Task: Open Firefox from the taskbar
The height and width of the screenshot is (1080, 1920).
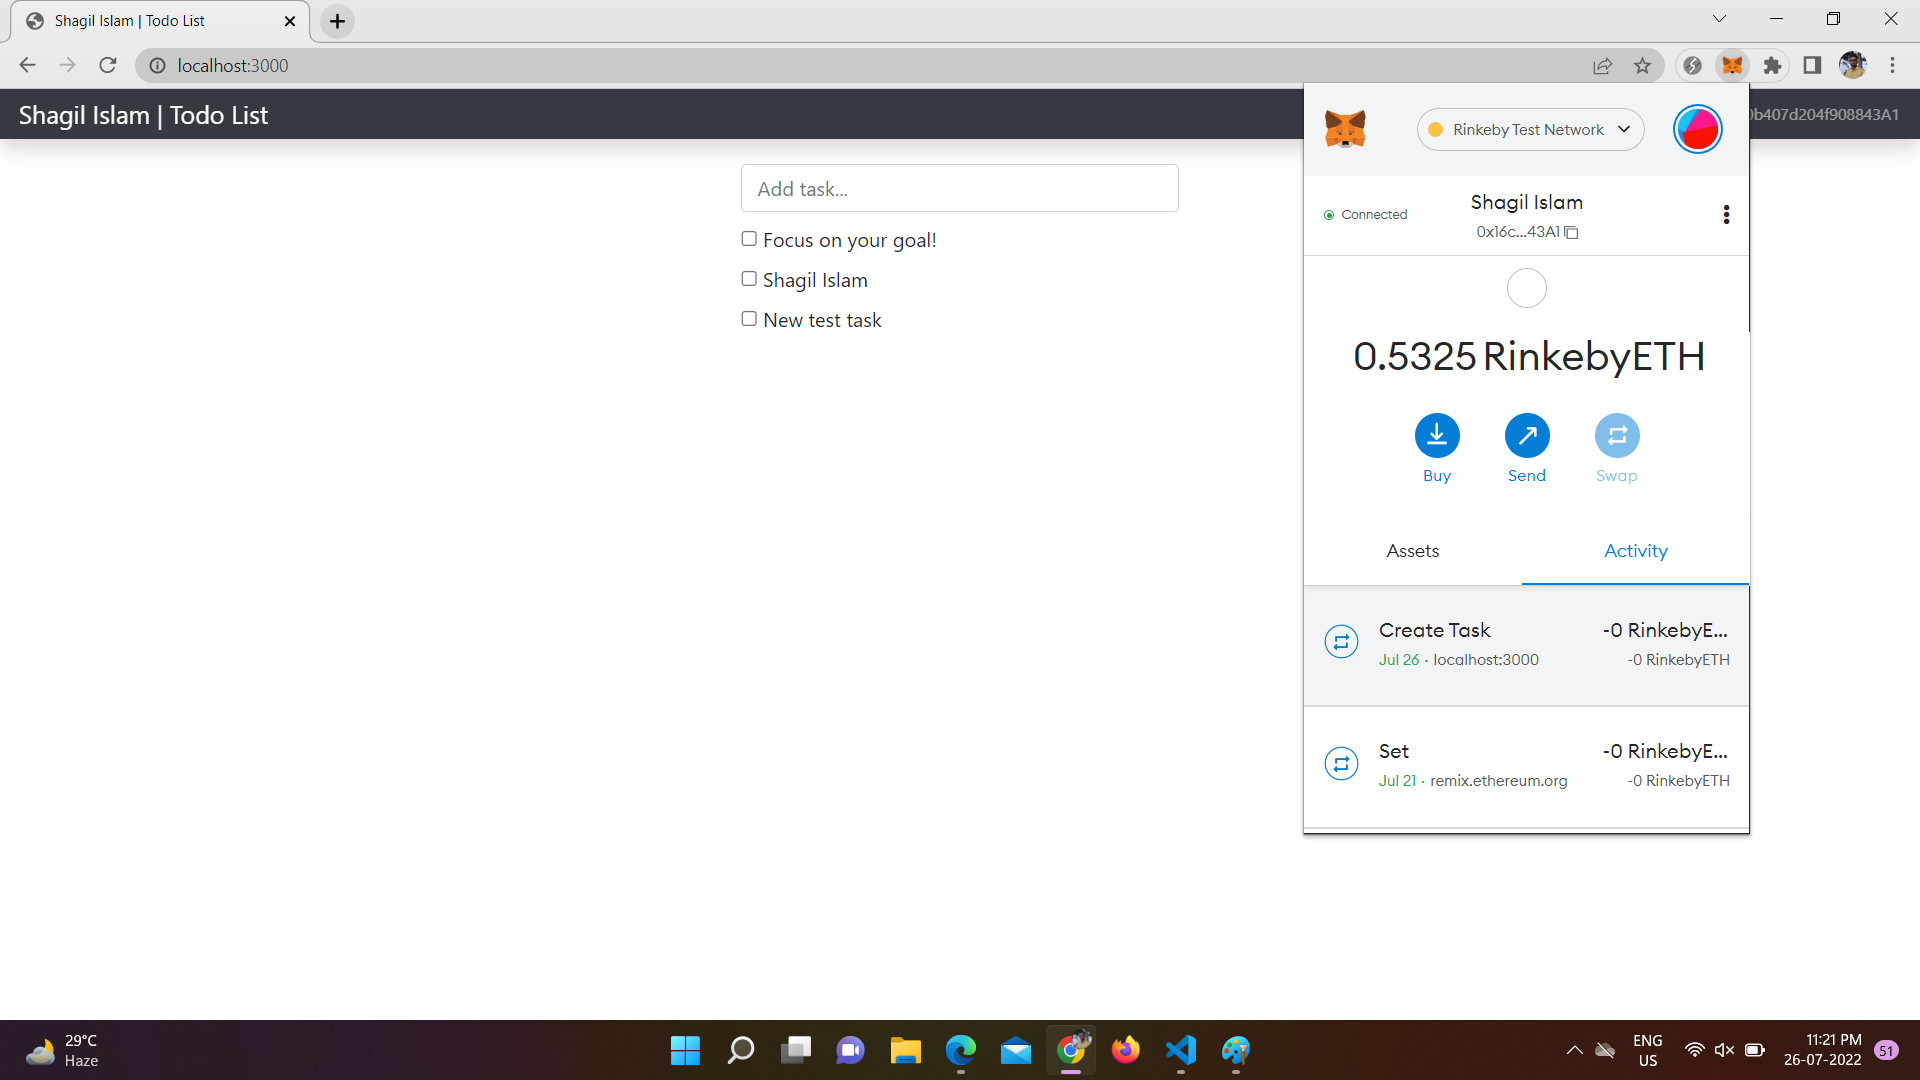Action: pyautogui.click(x=1126, y=1050)
